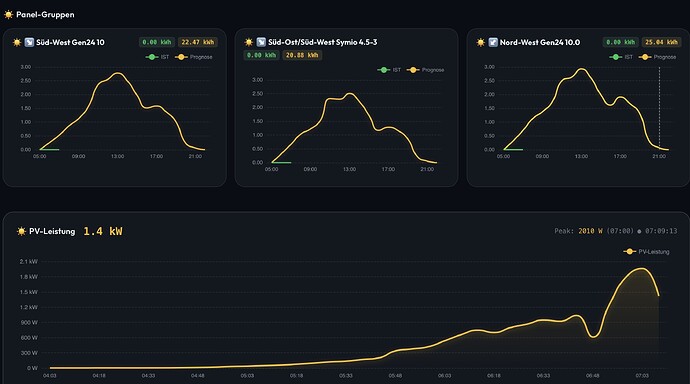Image resolution: width=690 pixels, height=384 pixels.
Task: Click the sun icon on Süd-Ost/Süd-West Symio card
Action: click(249, 42)
